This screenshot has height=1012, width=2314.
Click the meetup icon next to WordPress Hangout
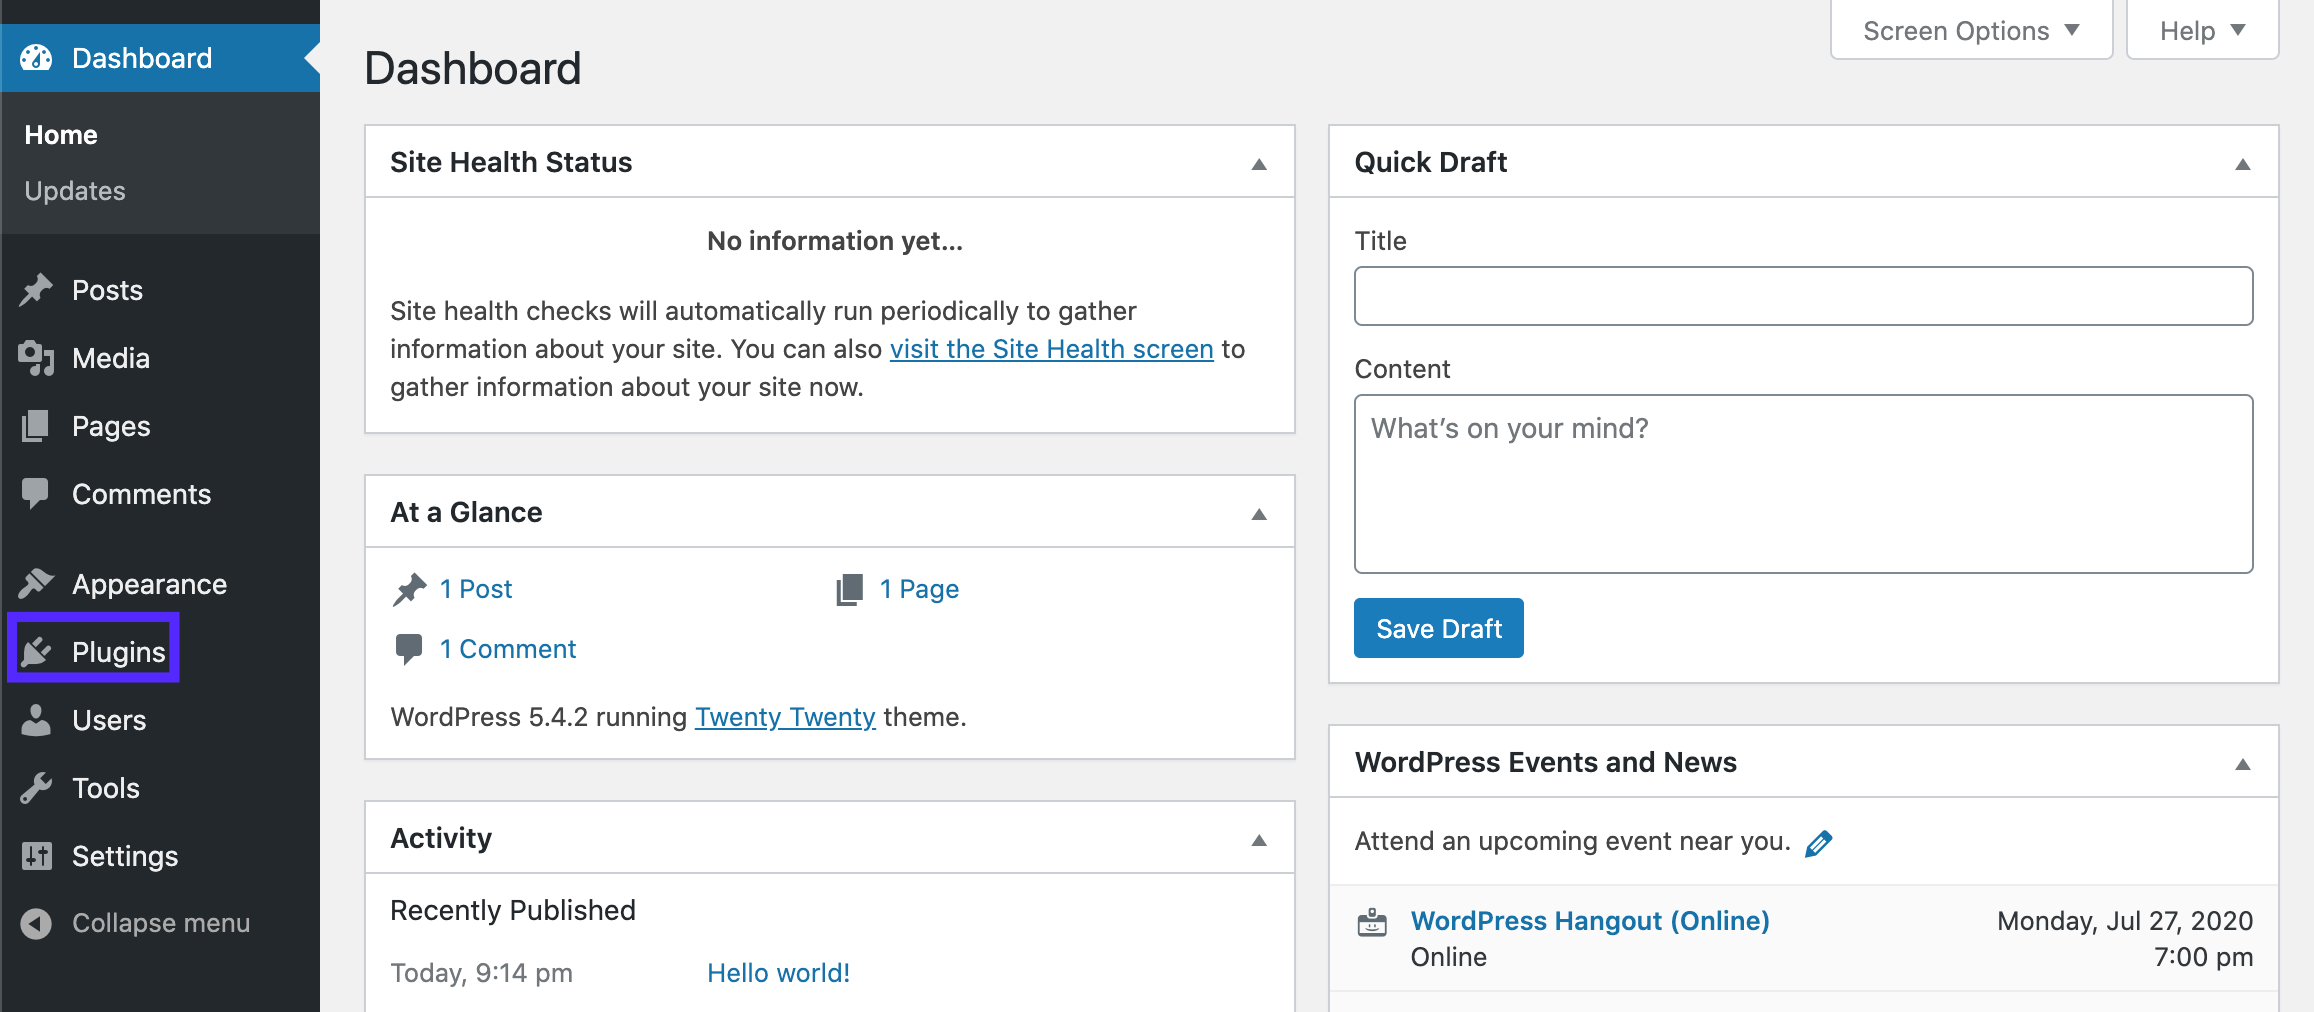[1372, 922]
